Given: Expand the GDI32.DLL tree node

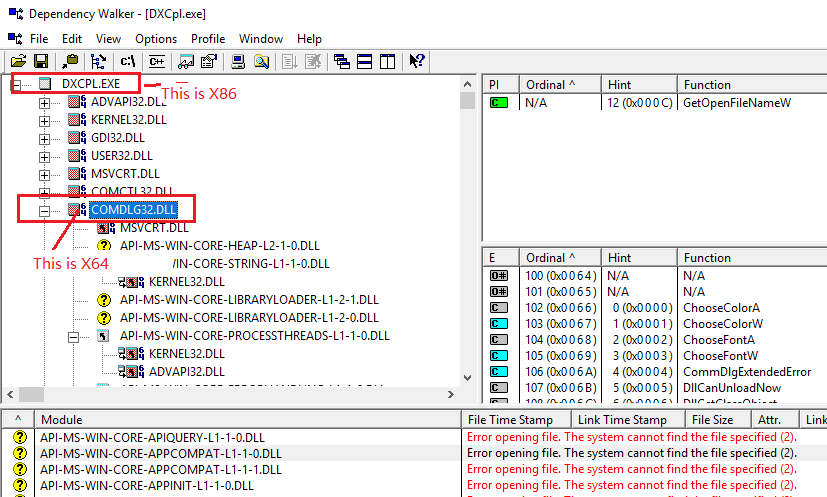Looking at the screenshot, I should 44,139.
